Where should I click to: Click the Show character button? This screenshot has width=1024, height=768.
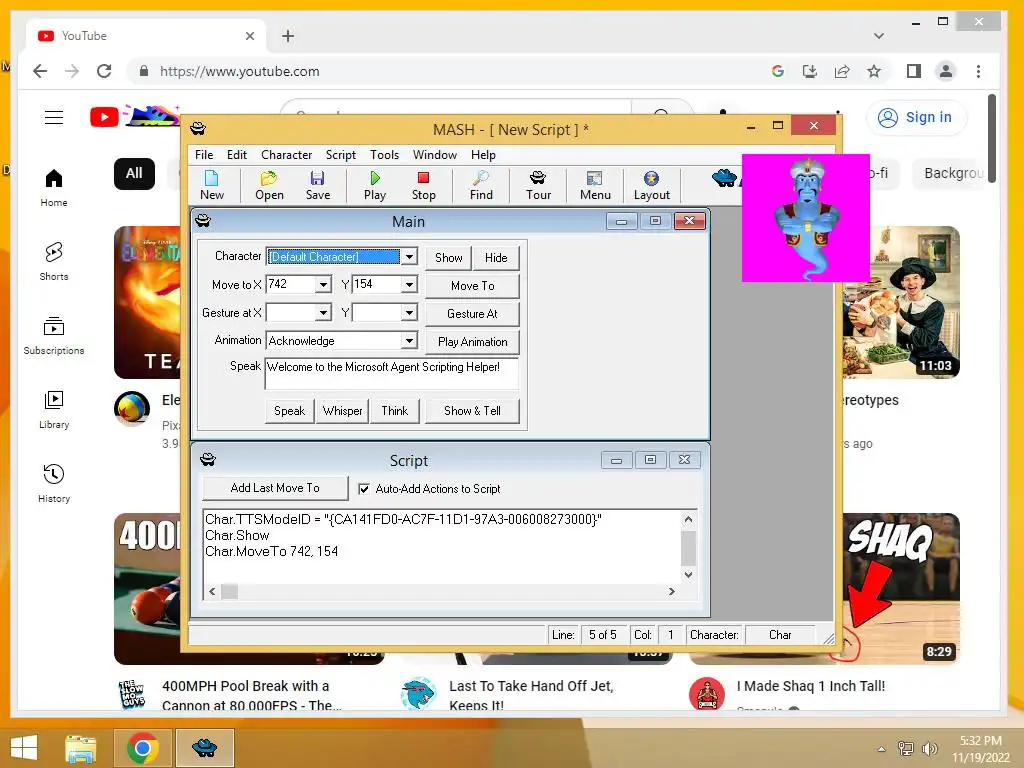click(x=449, y=257)
